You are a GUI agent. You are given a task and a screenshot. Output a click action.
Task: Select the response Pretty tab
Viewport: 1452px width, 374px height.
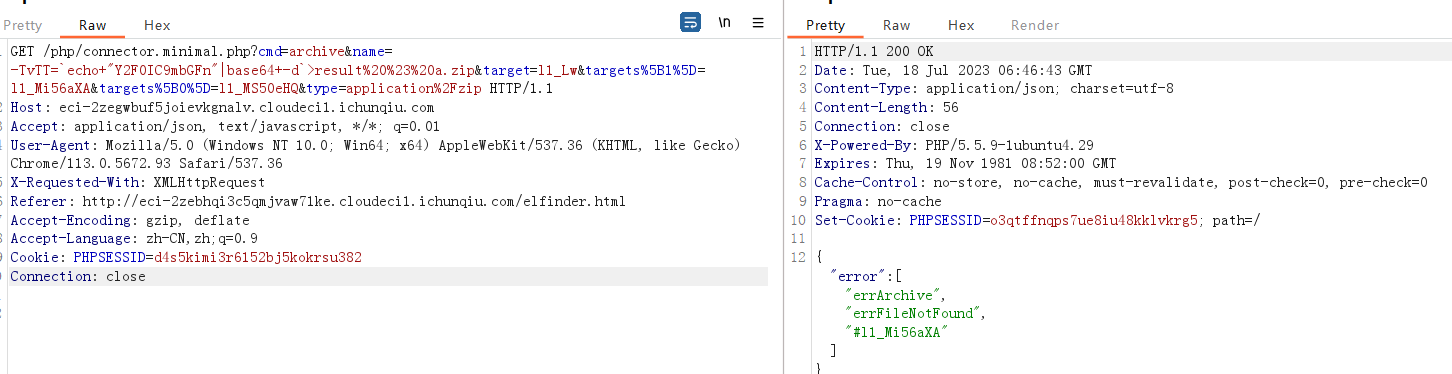pyautogui.click(x=825, y=25)
